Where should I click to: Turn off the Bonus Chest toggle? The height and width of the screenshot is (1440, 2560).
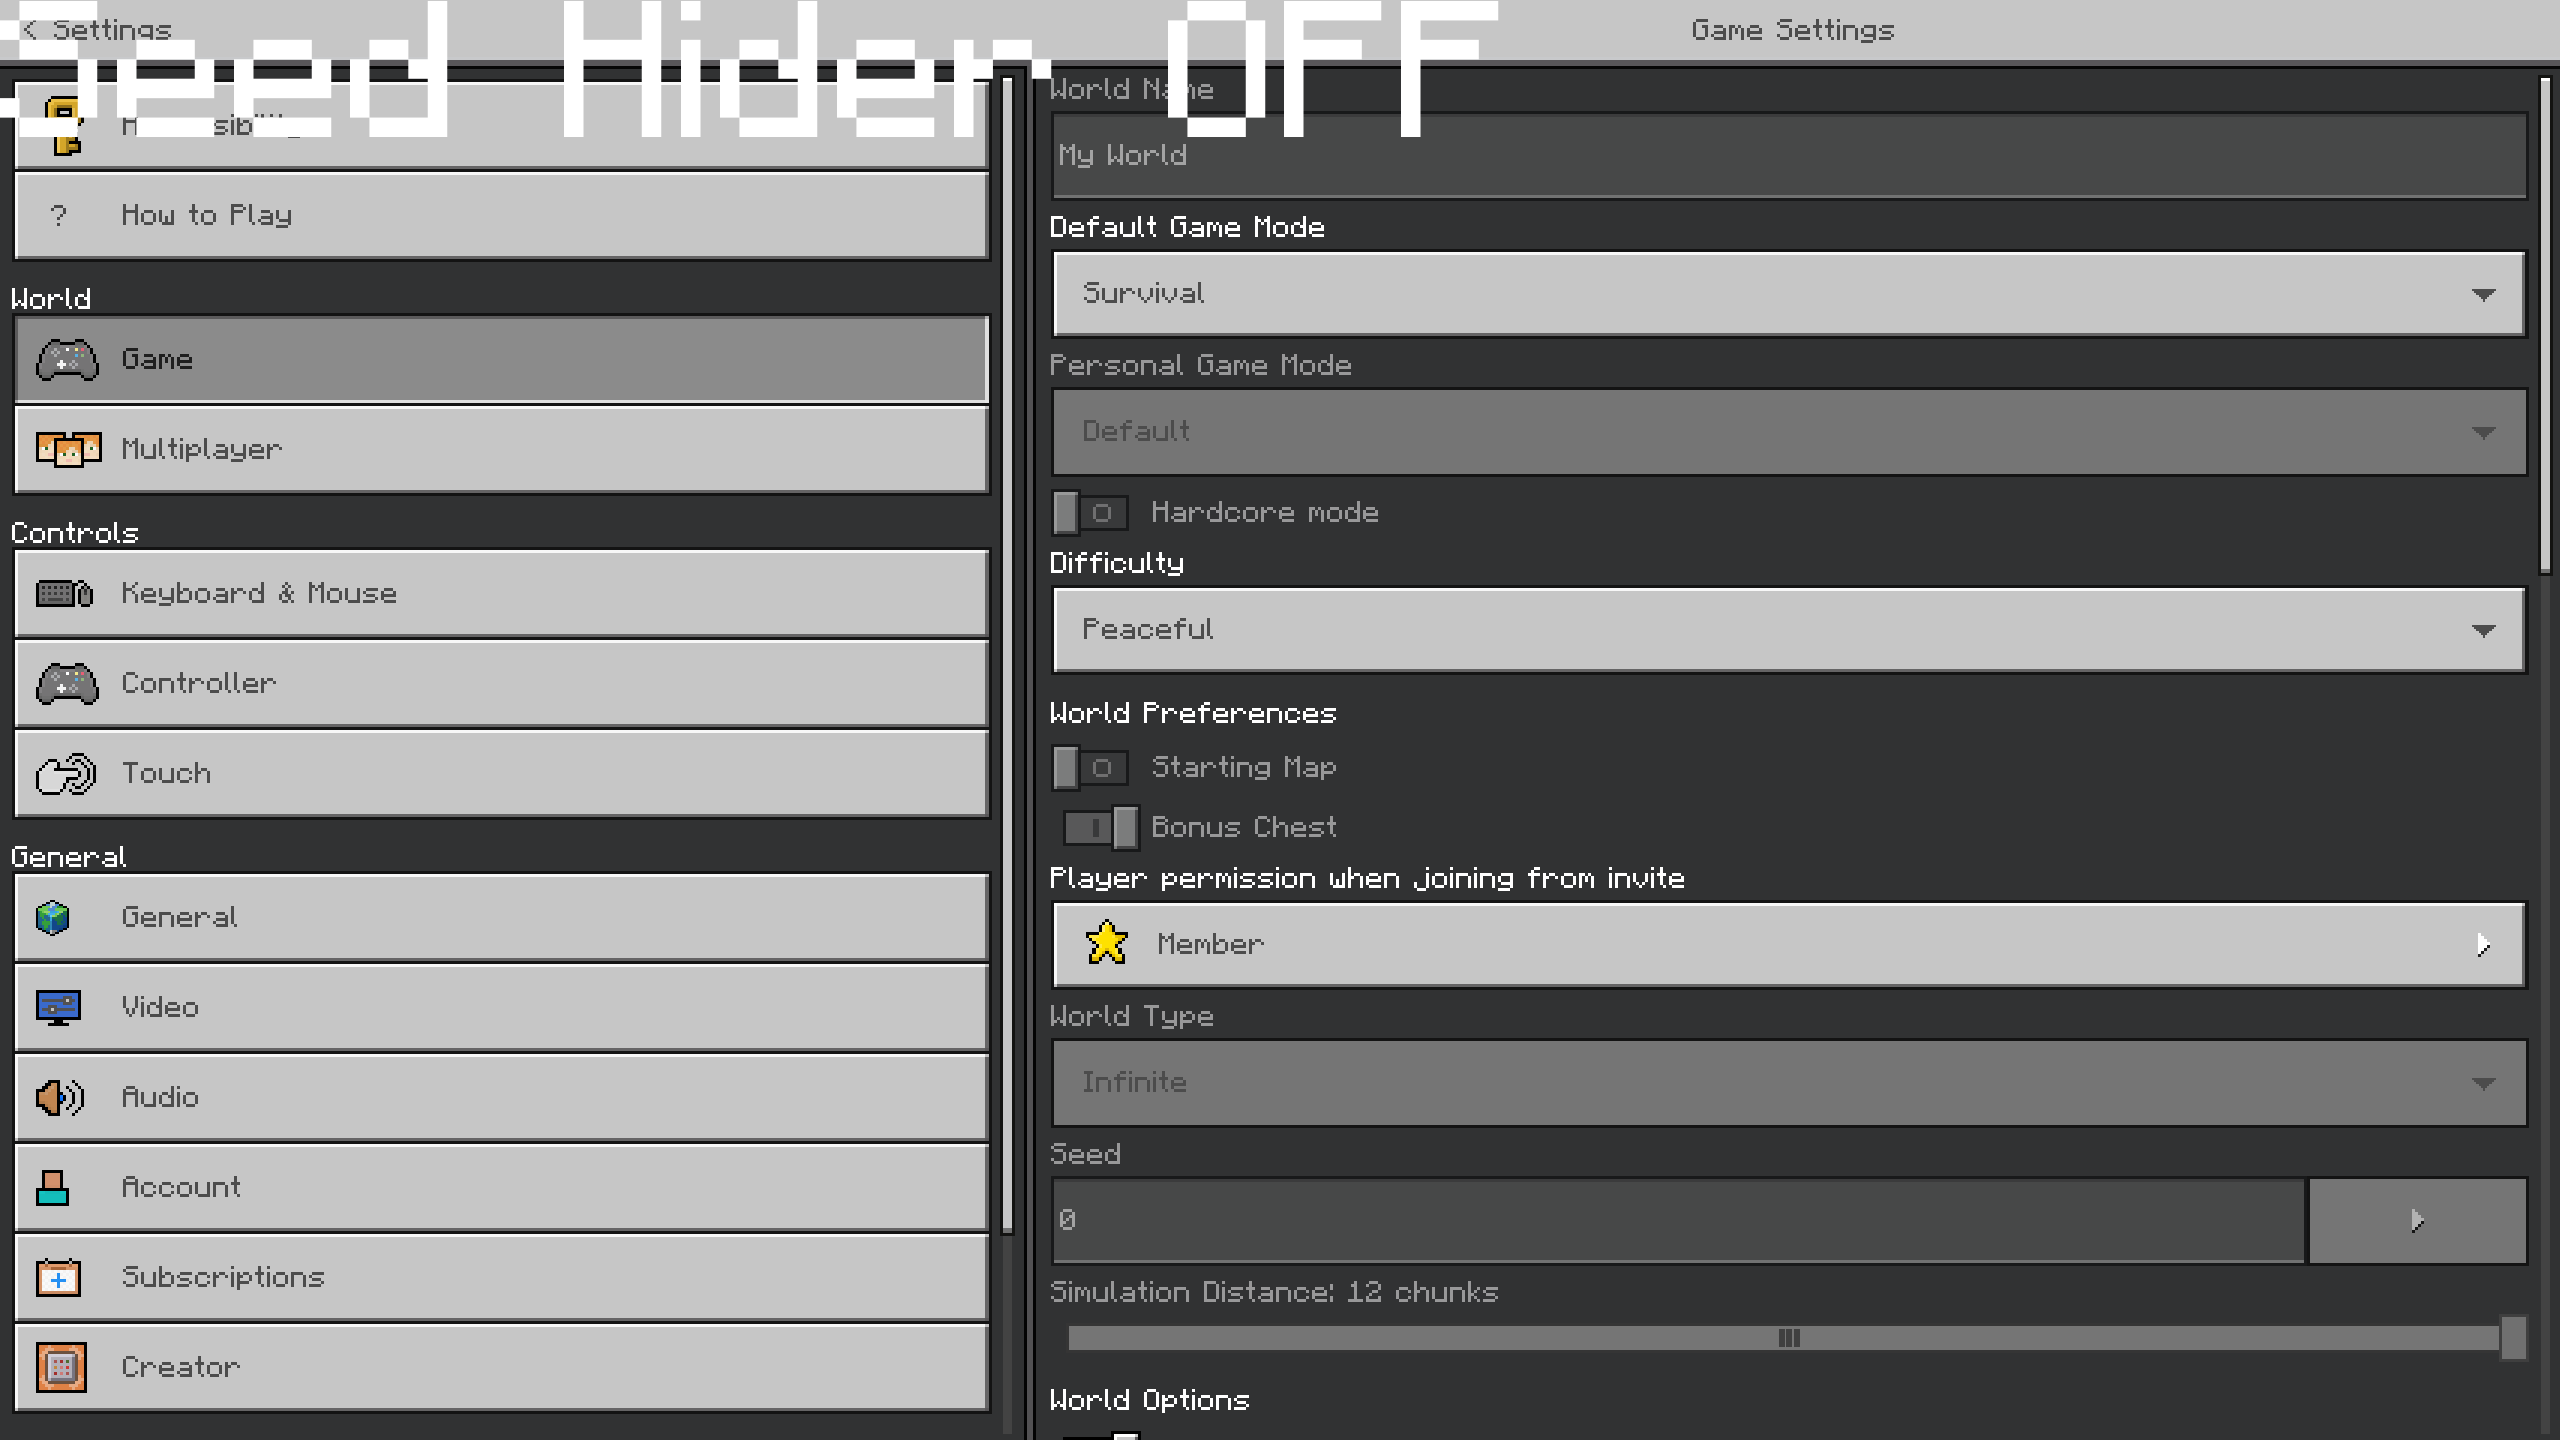pos(1100,828)
